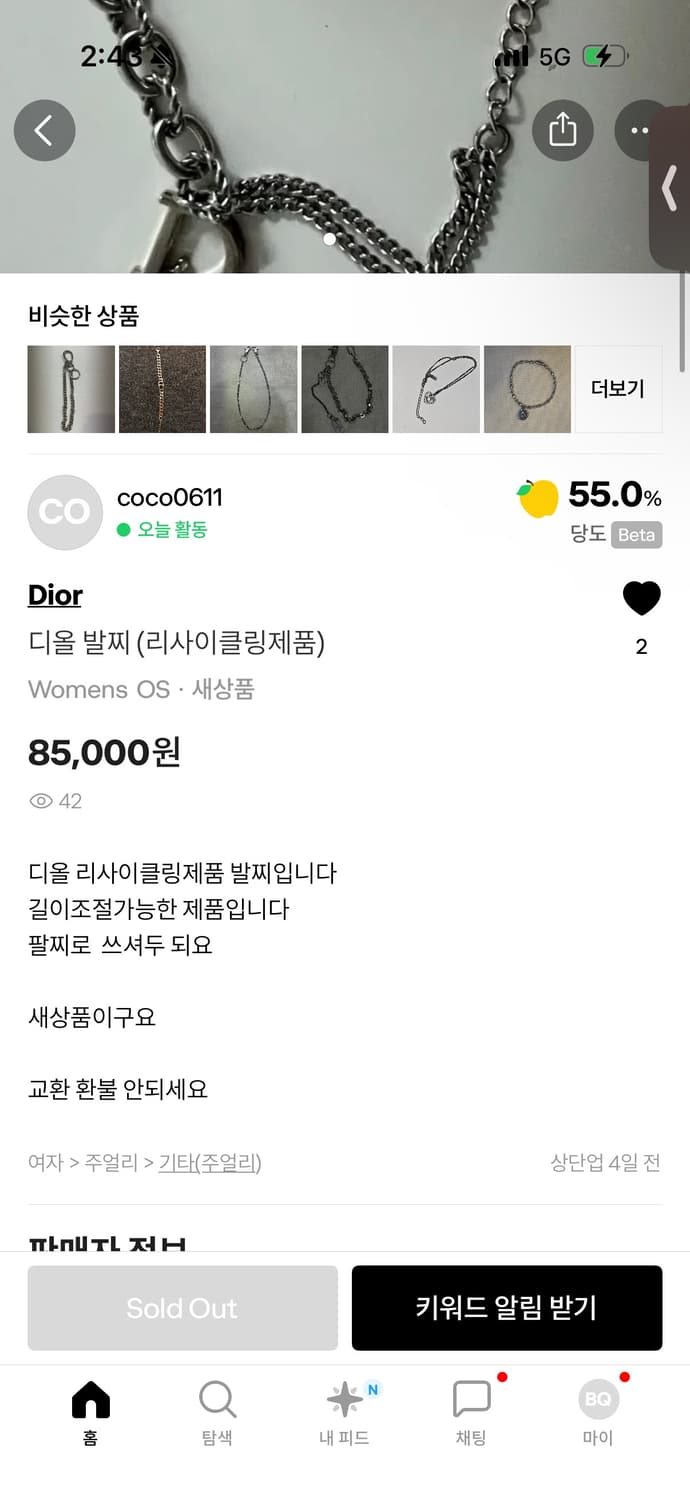Screen dimensions: 690x1500
Task: Open the first similar product thumbnail
Action: point(70,389)
